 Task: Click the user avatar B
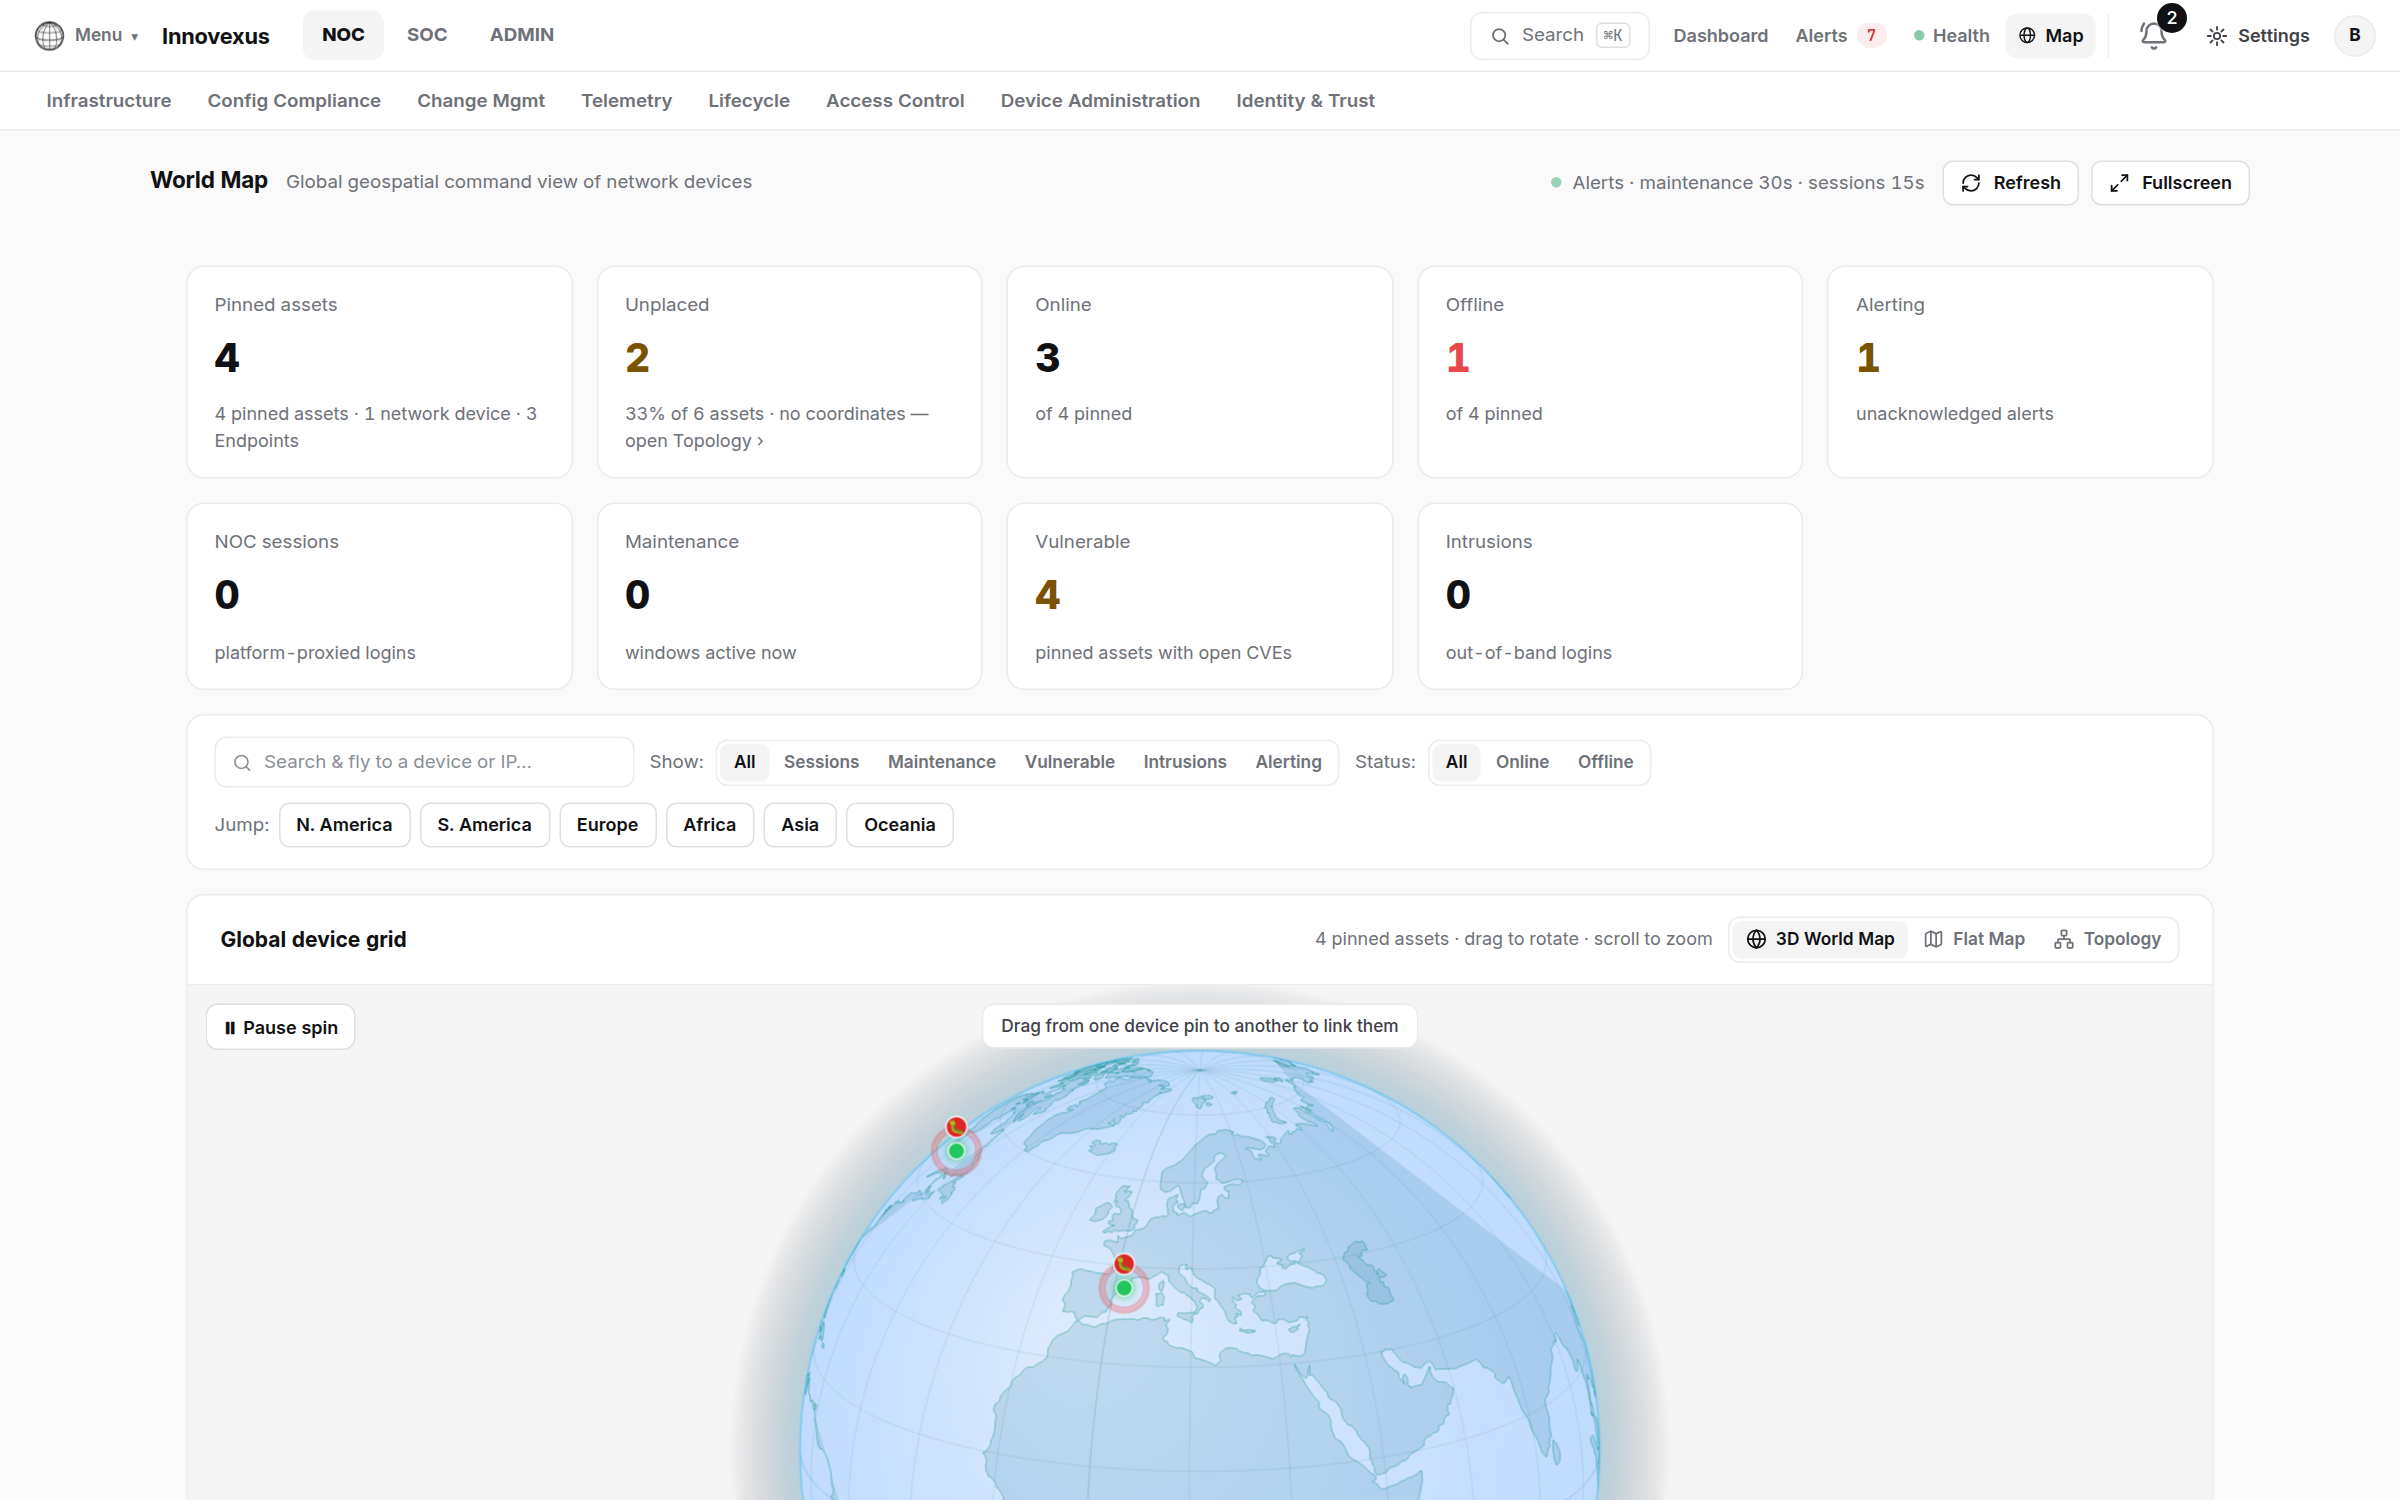2354,36
